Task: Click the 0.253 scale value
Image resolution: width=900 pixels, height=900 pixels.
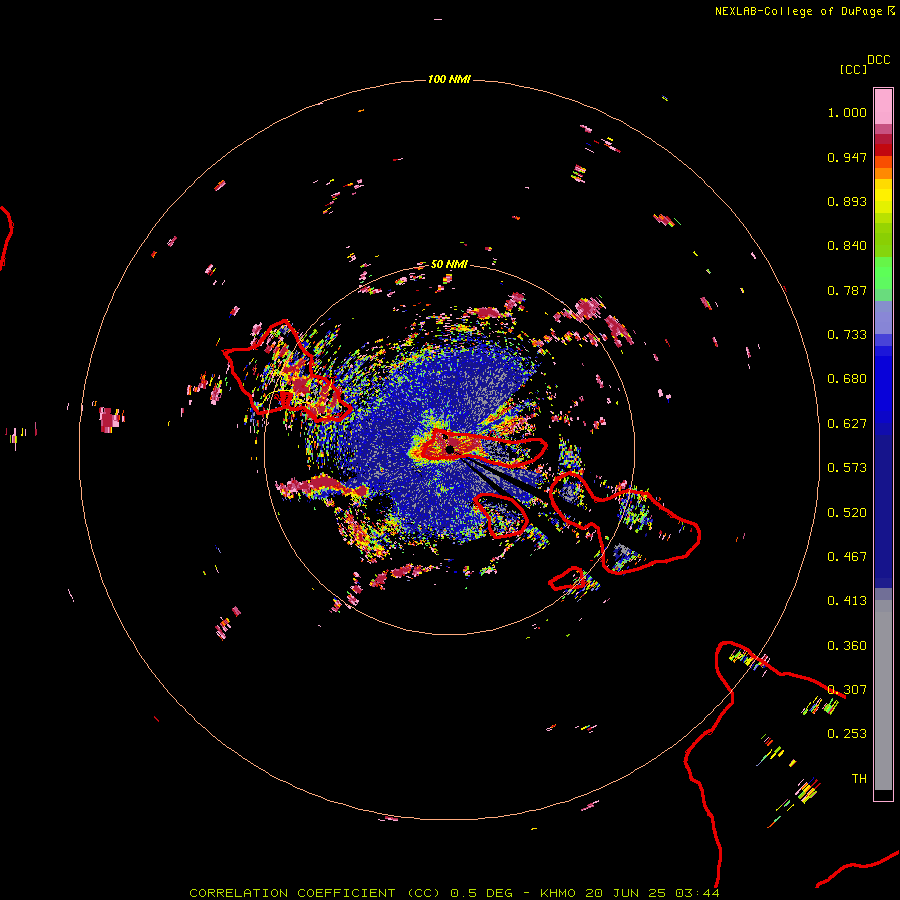Action: click(847, 734)
